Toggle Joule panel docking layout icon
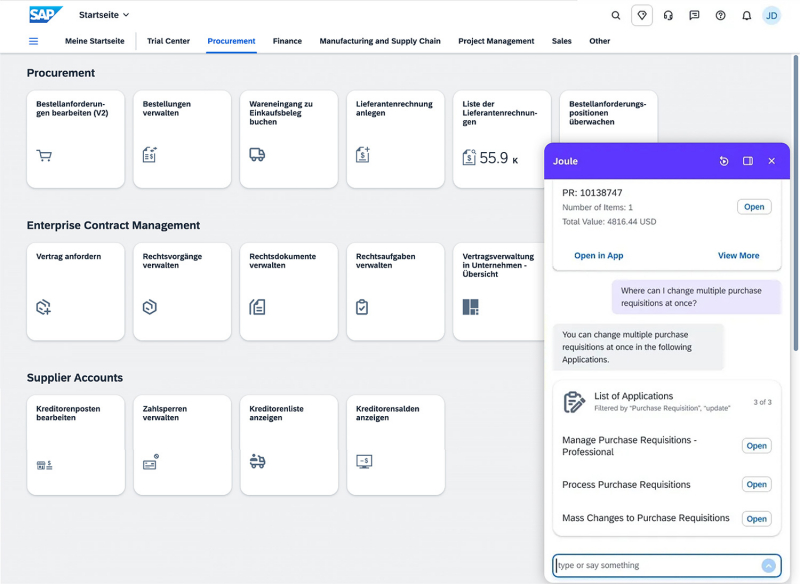 [x=748, y=161]
